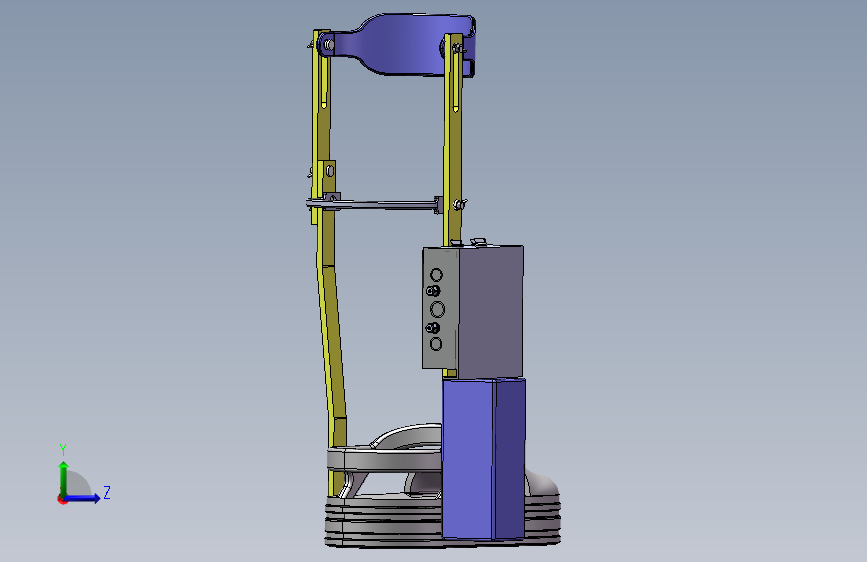The width and height of the screenshot is (867, 562).
Task: Select the purple curved cuff at the top
Action: (x=398, y=44)
